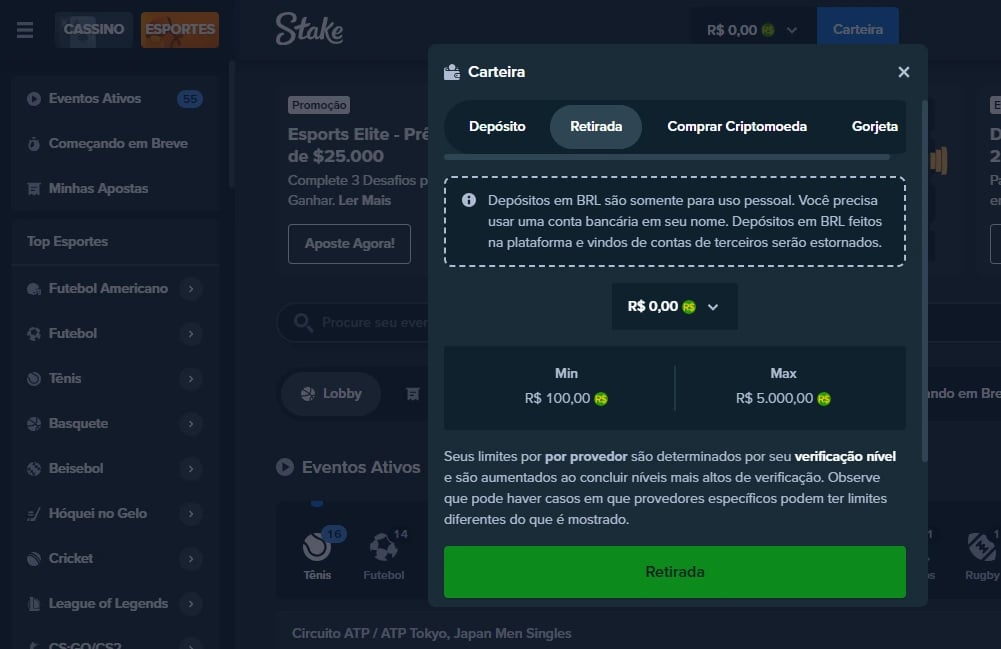Click the Carteira button in header
The image size is (1001, 649).
[857, 29]
